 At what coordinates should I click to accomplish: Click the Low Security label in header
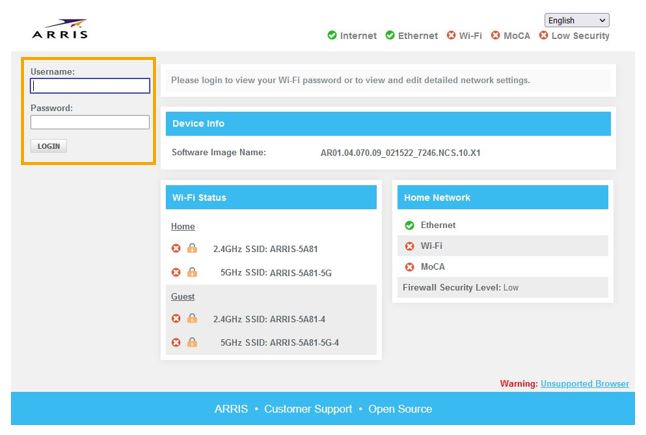click(x=580, y=36)
